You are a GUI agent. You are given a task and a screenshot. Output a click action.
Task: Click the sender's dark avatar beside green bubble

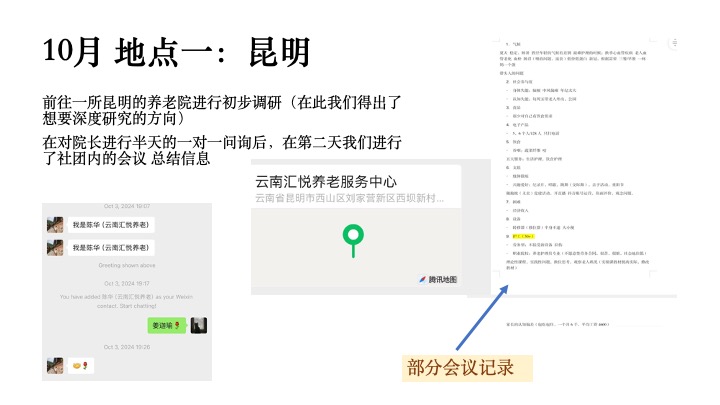pyautogui.click(x=199, y=325)
